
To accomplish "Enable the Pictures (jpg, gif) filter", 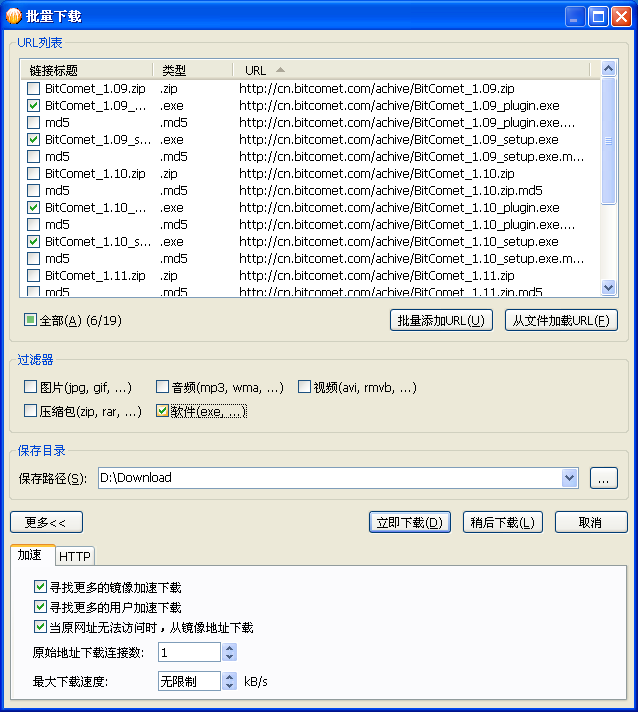I will coord(30,387).
